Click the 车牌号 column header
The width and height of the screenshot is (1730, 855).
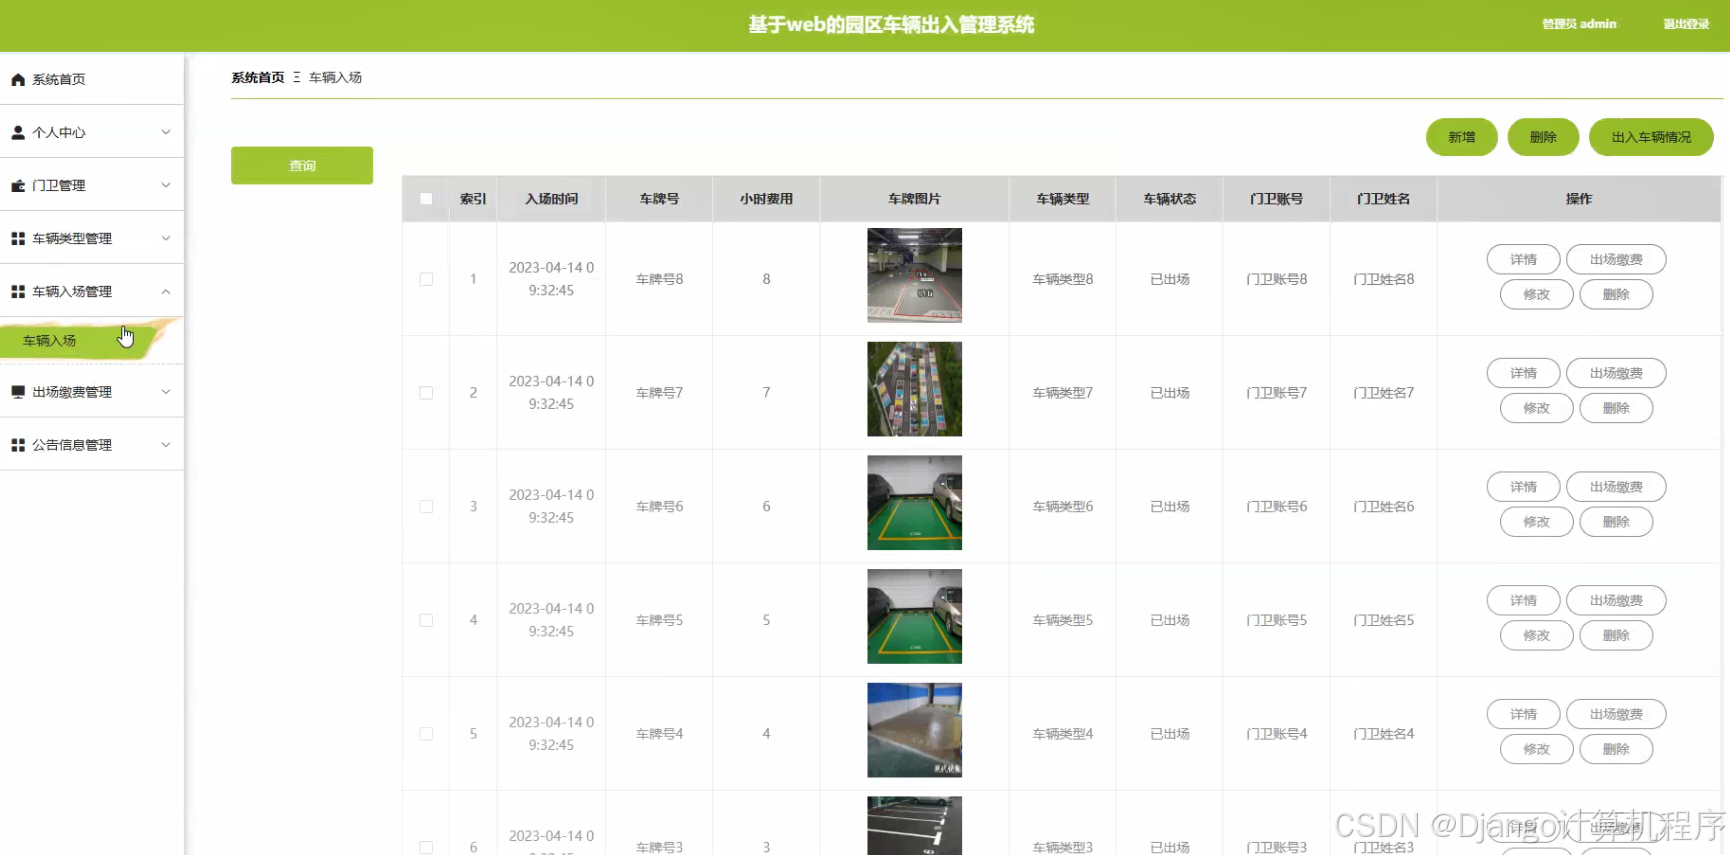click(x=659, y=199)
